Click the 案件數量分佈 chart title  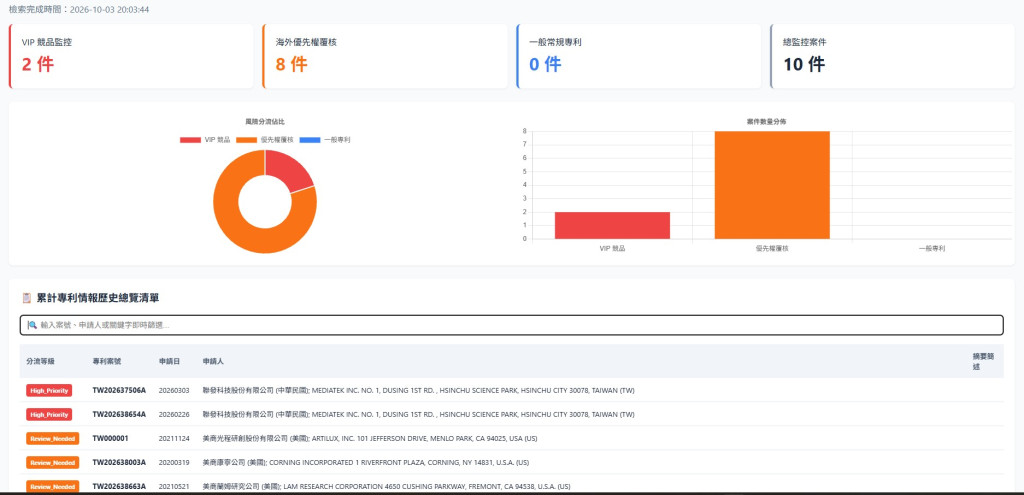[767, 121]
